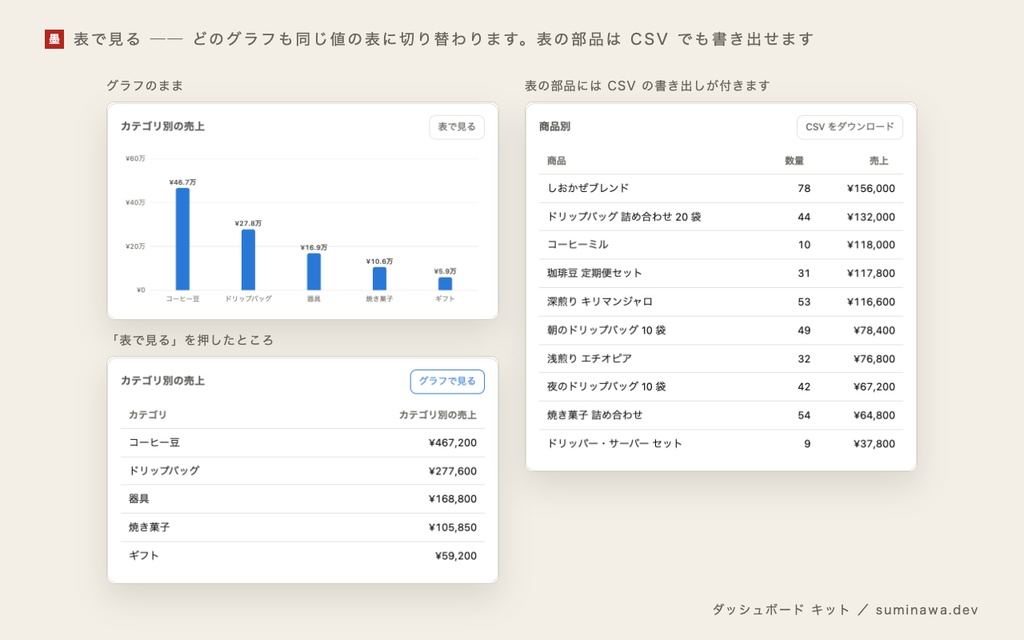Click the ¥132,000 sales cell
This screenshot has height=640, width=1024.
(x=871, y=217)
